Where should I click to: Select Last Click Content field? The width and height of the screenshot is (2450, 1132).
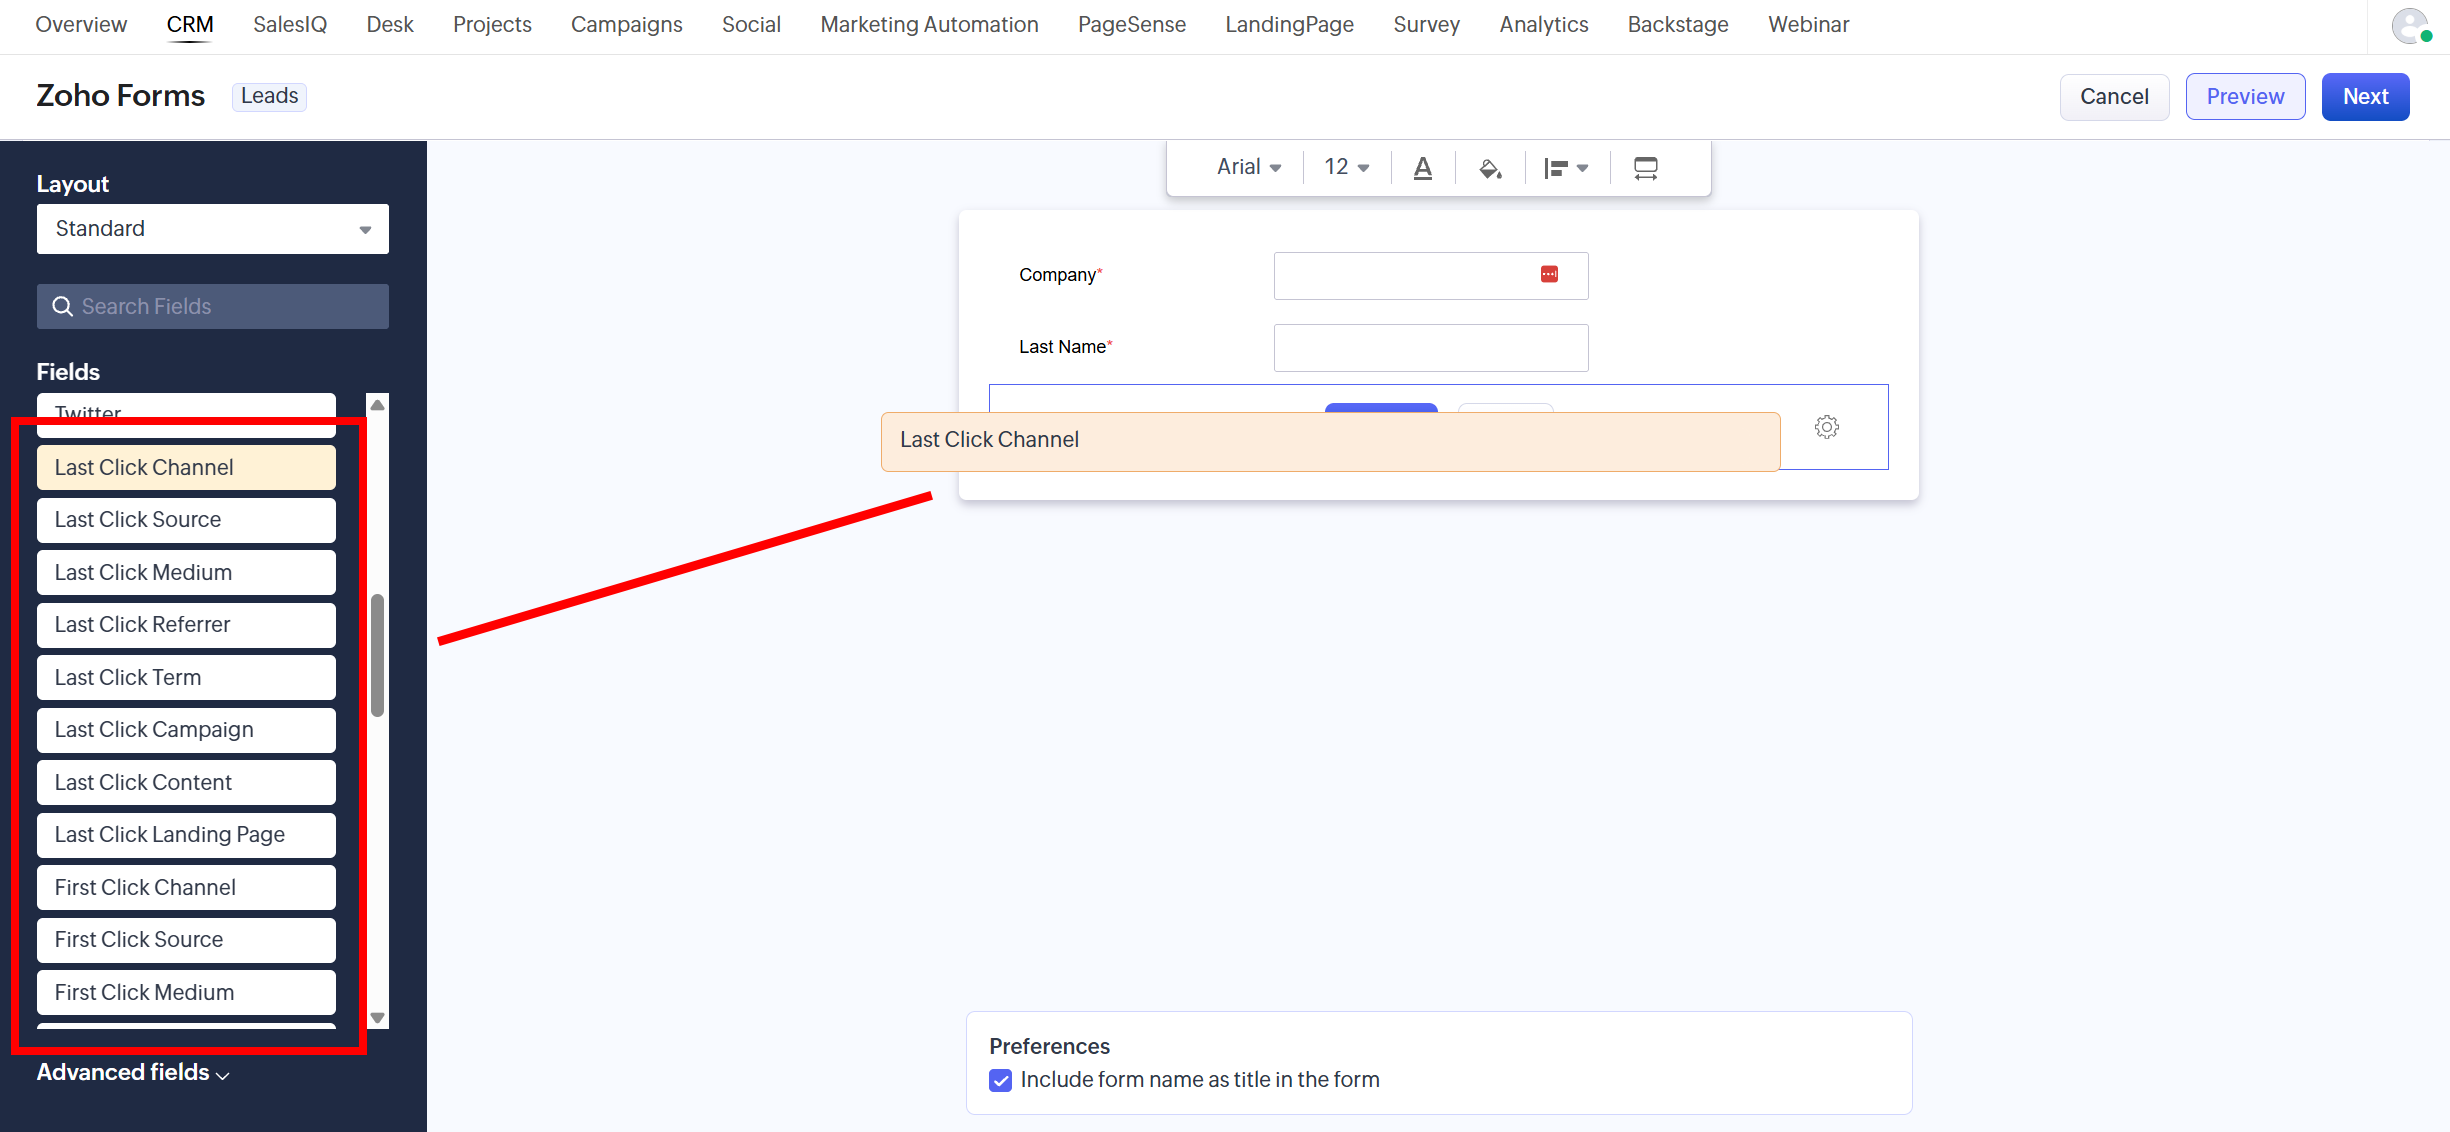click(186, 782)
